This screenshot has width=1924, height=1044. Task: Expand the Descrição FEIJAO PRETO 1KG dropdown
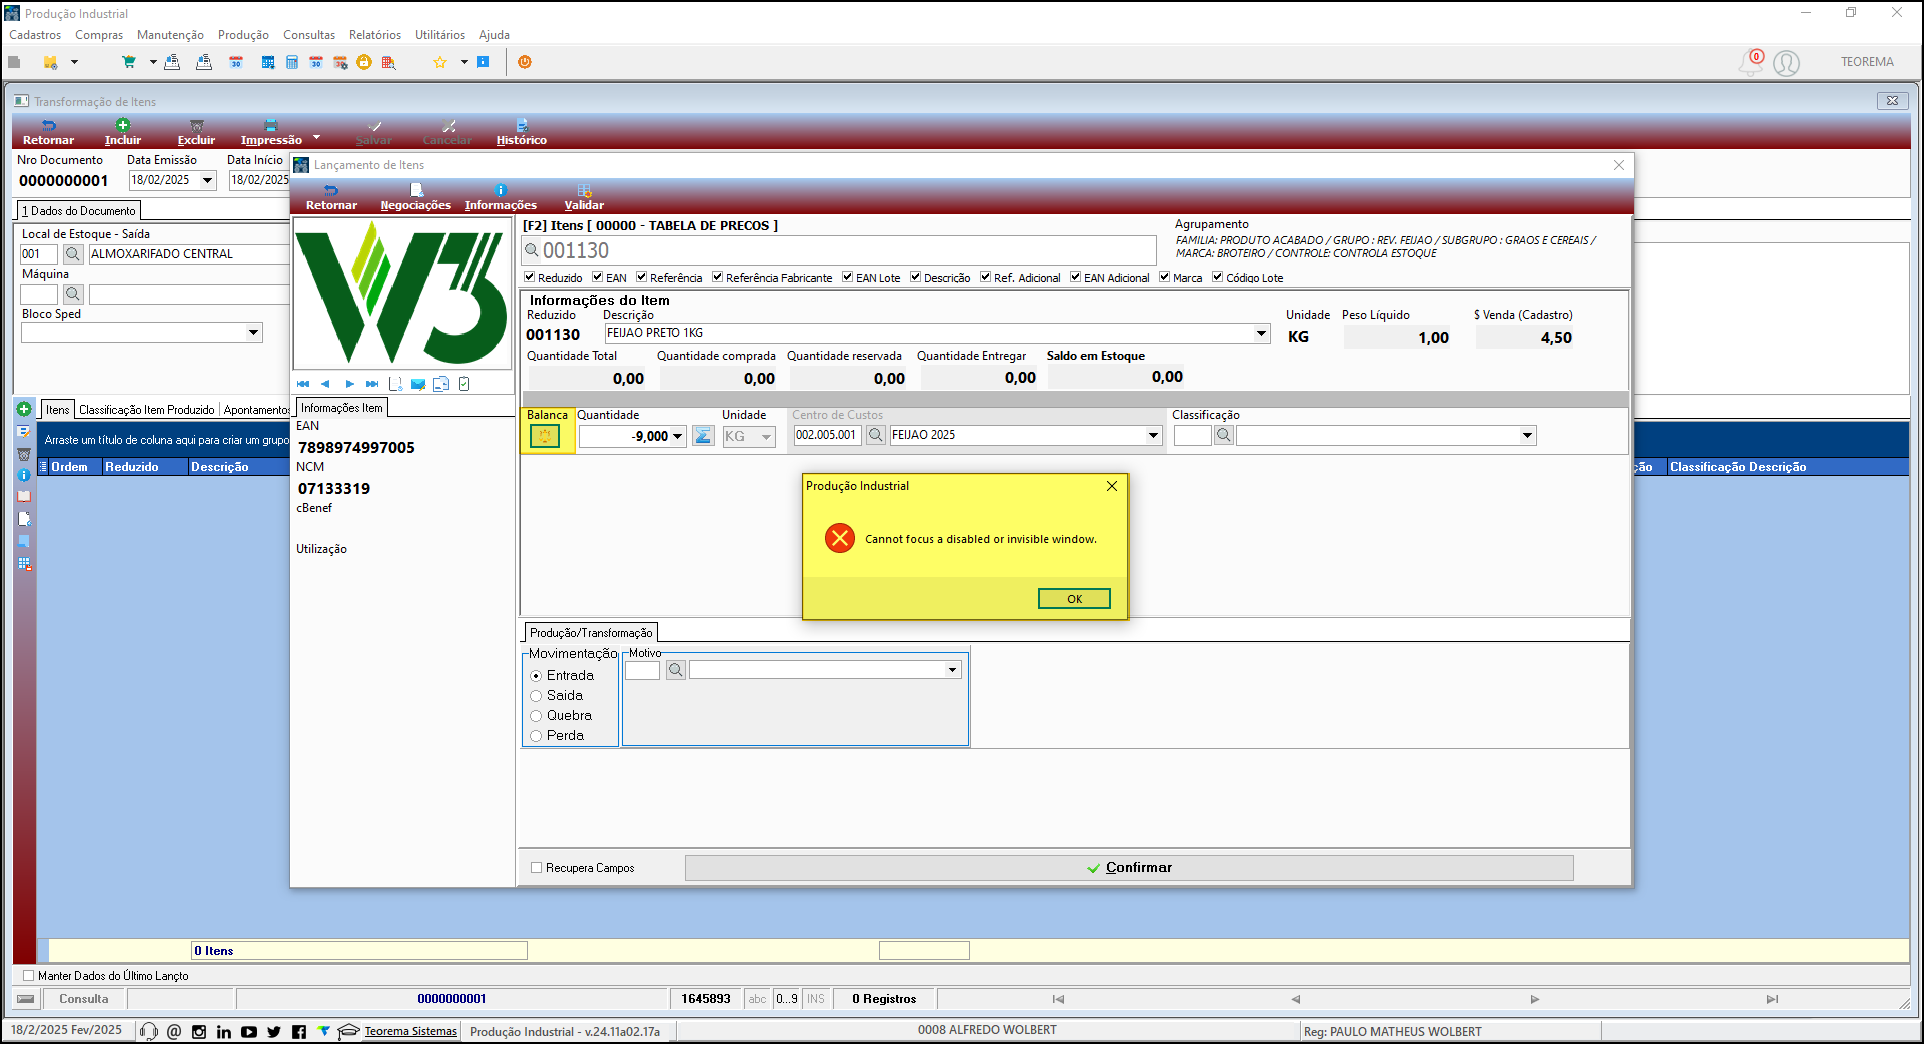pos(1262,334)
